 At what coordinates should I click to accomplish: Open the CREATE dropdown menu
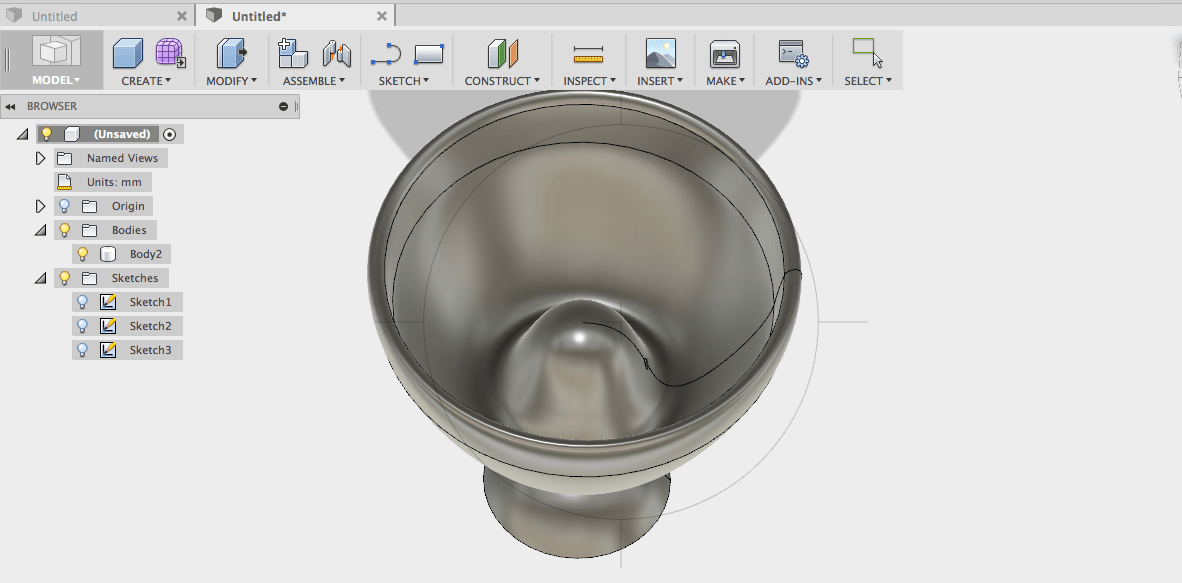tap(146, 81)
